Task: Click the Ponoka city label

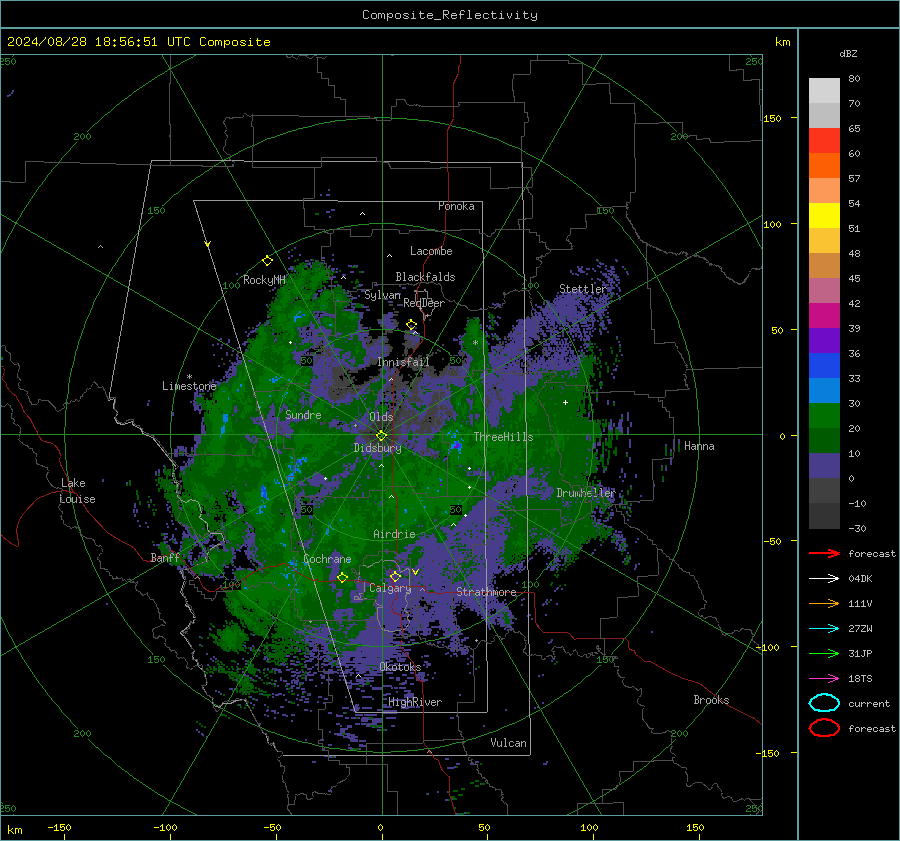Action: point(456,206)
